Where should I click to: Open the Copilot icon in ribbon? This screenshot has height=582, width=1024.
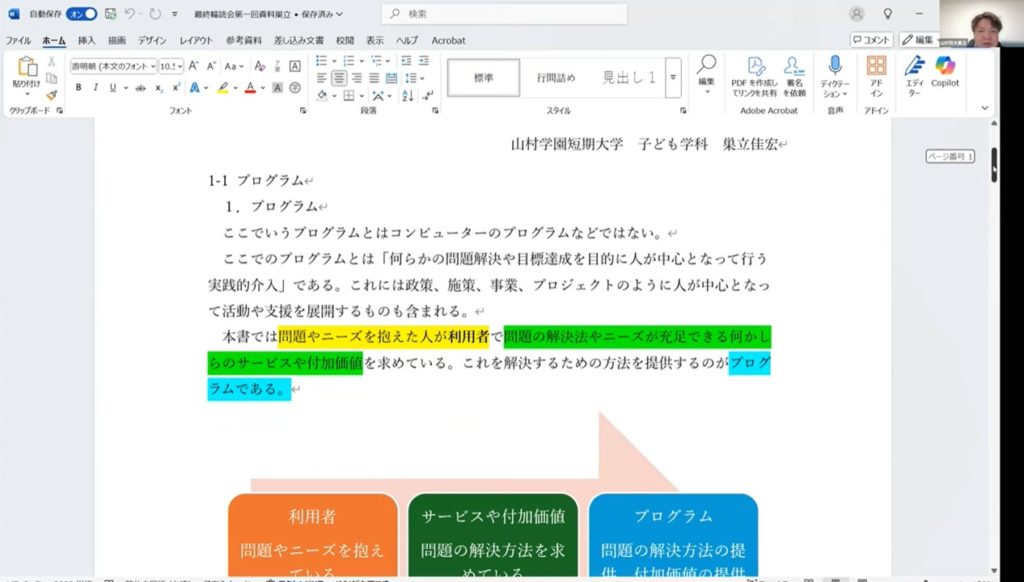pos(944,72)
